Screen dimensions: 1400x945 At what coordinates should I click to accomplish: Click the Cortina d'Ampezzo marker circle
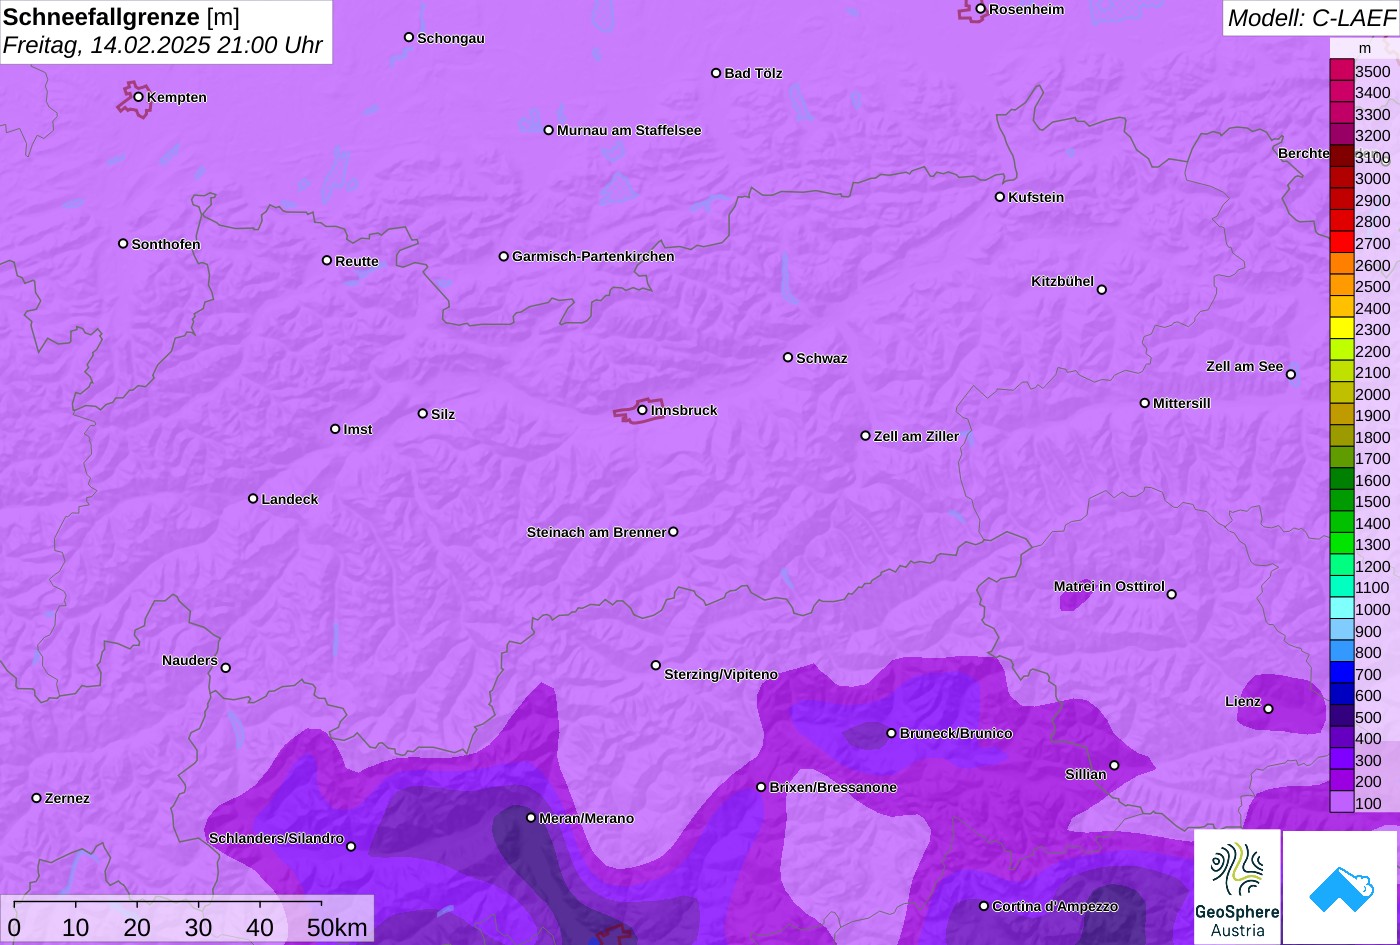point(983,906)
